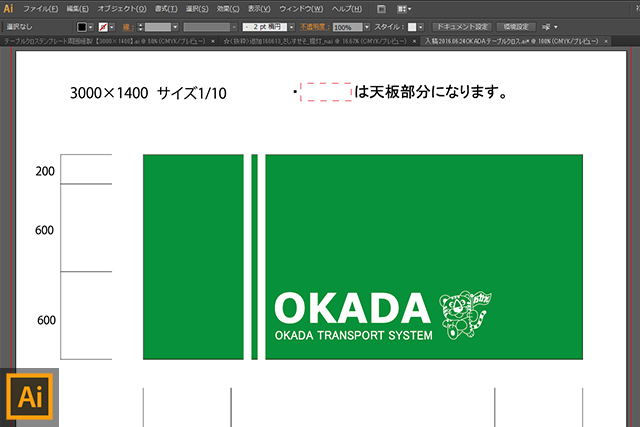Switch to the テーブルクロステンプレート document tab
640x427 pixels.
[x=104, y=41]
